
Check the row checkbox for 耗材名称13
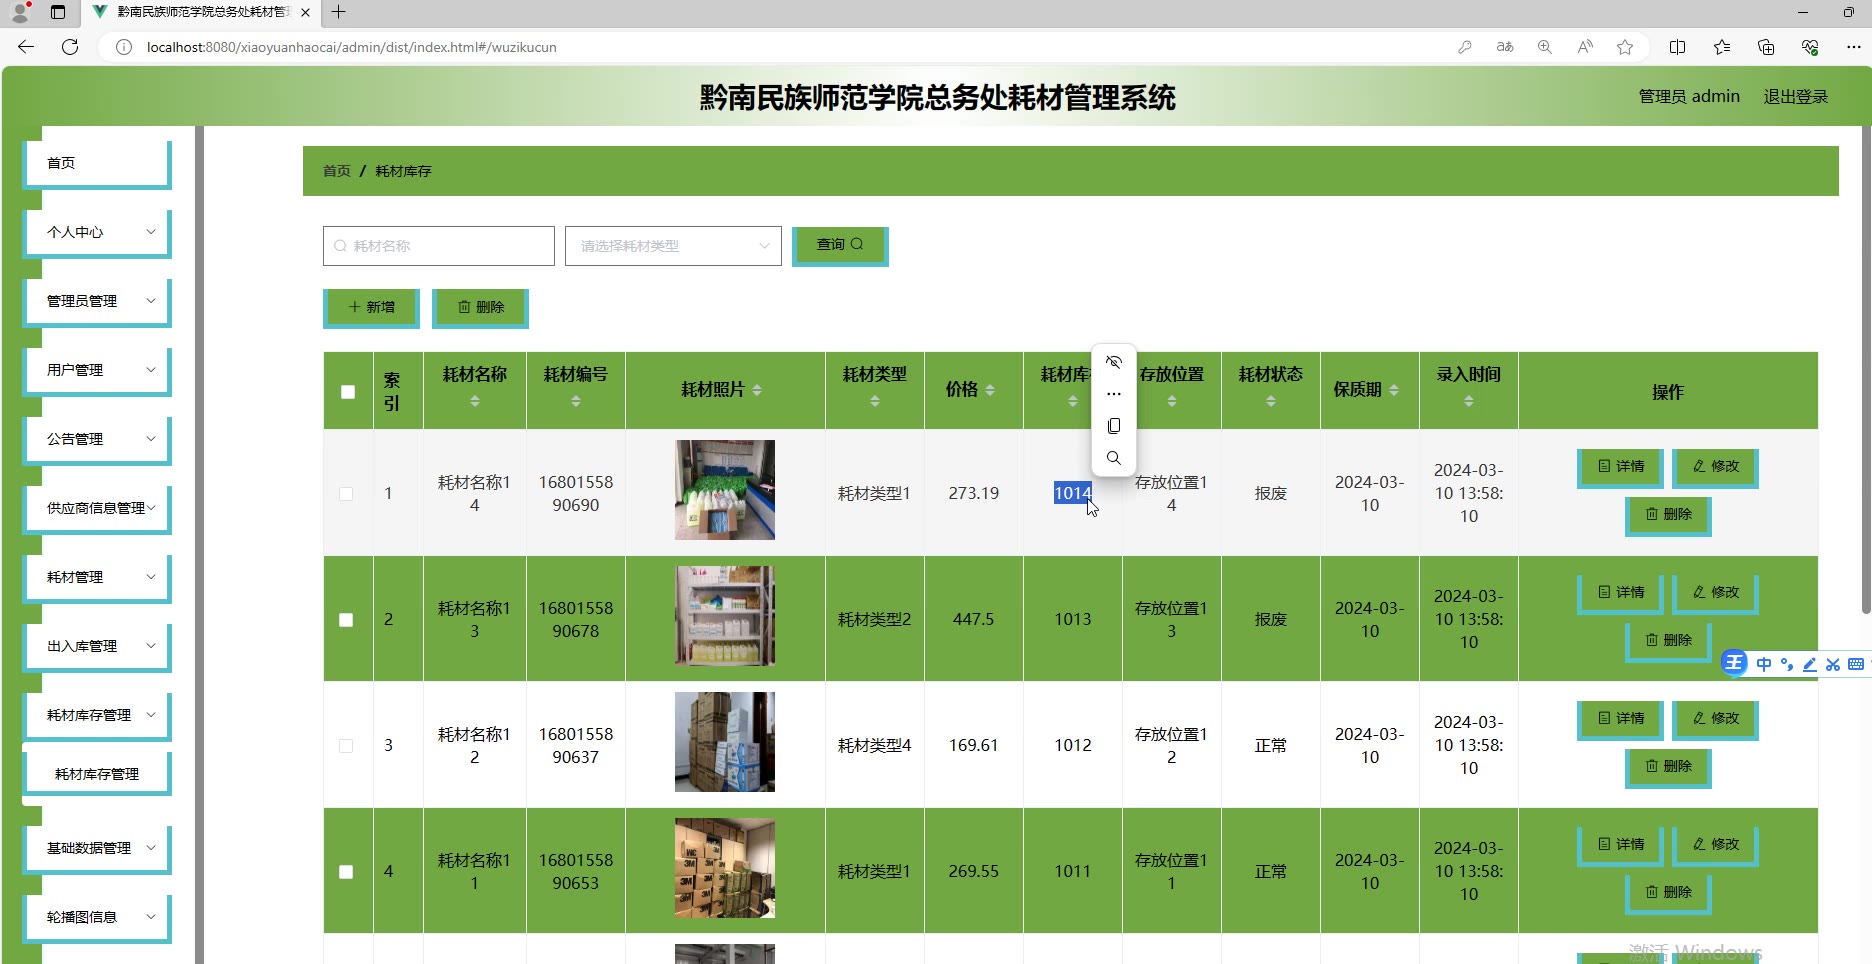click(346, 620)
